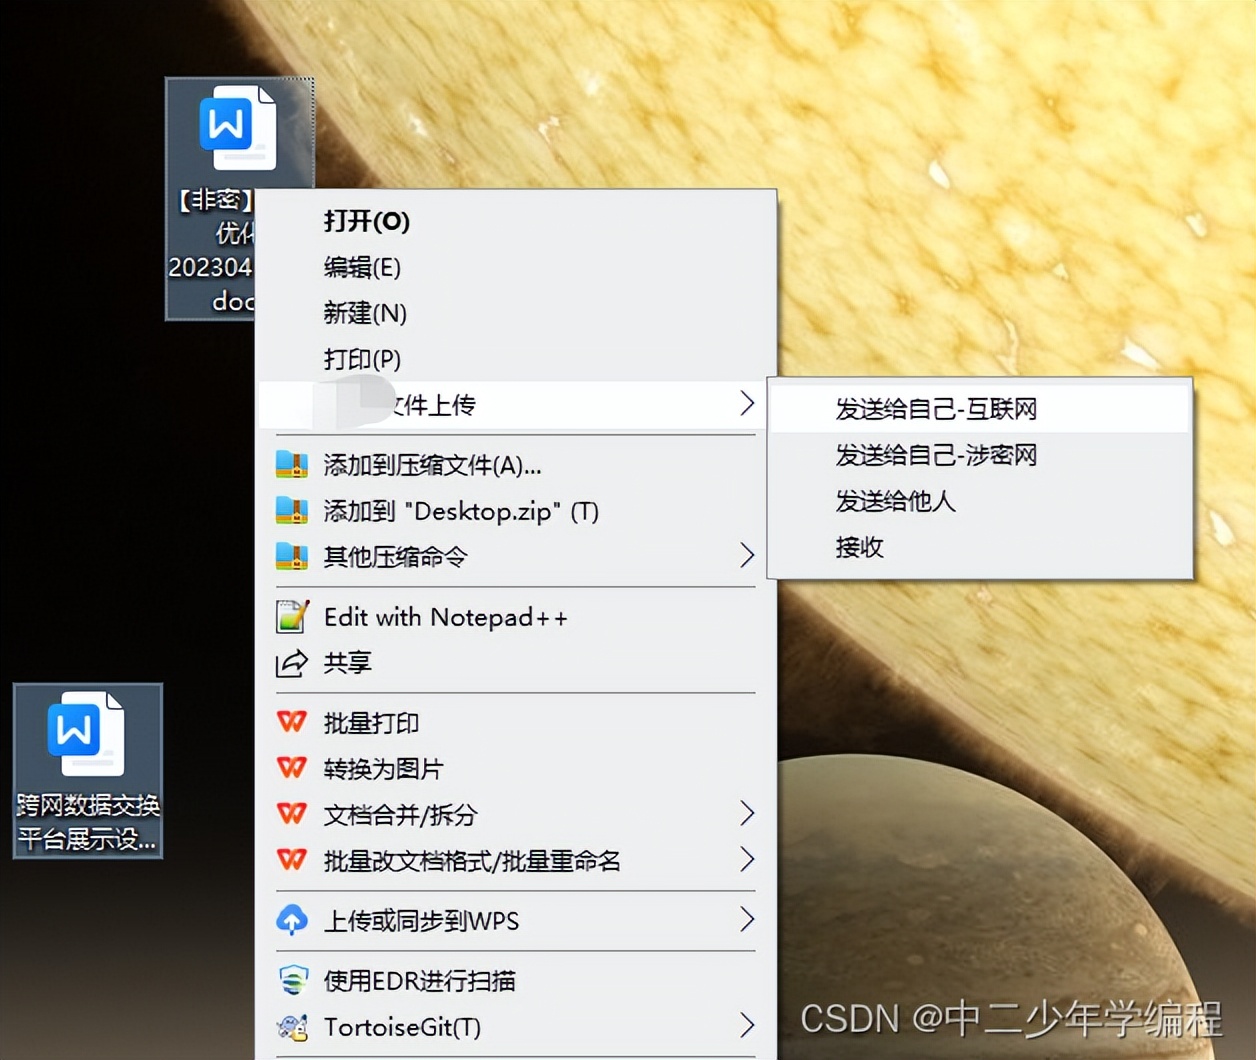Viewport: 1256px width, 1060px height.
Task: Click 新建(N) in the context menu
Action: point(364,313)
